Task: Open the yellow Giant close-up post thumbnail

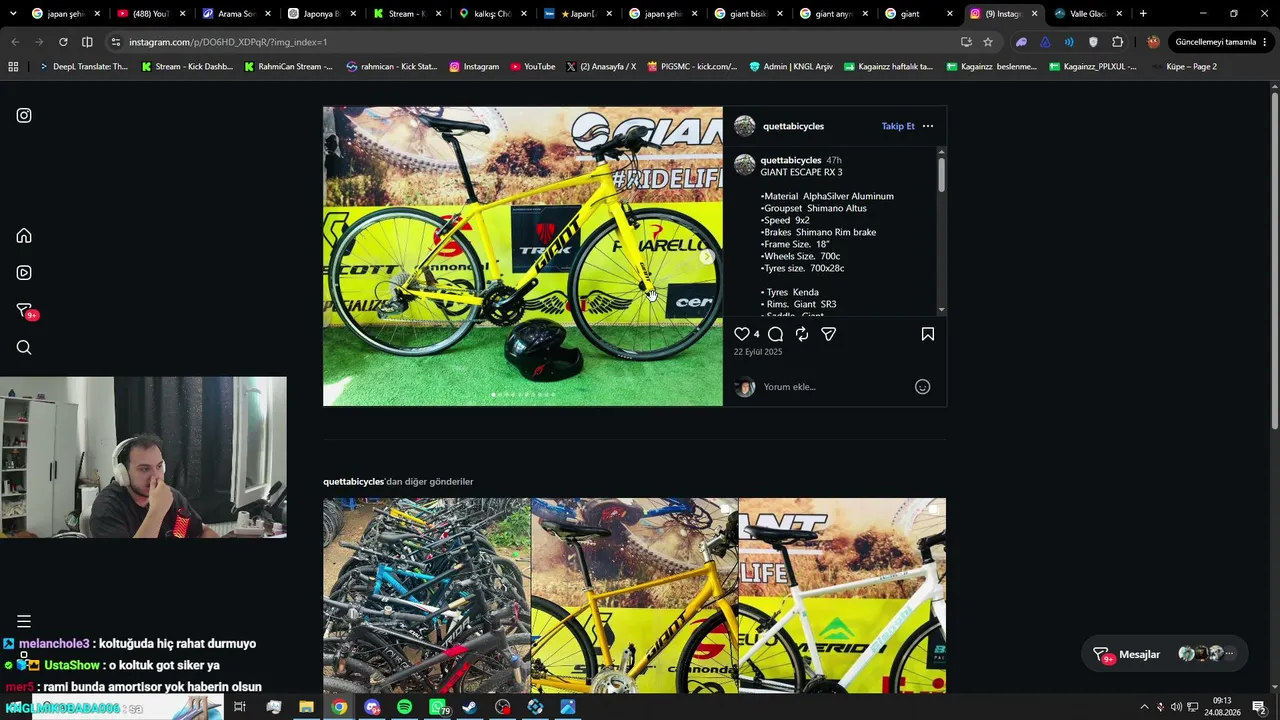Action: pos(635,596)
